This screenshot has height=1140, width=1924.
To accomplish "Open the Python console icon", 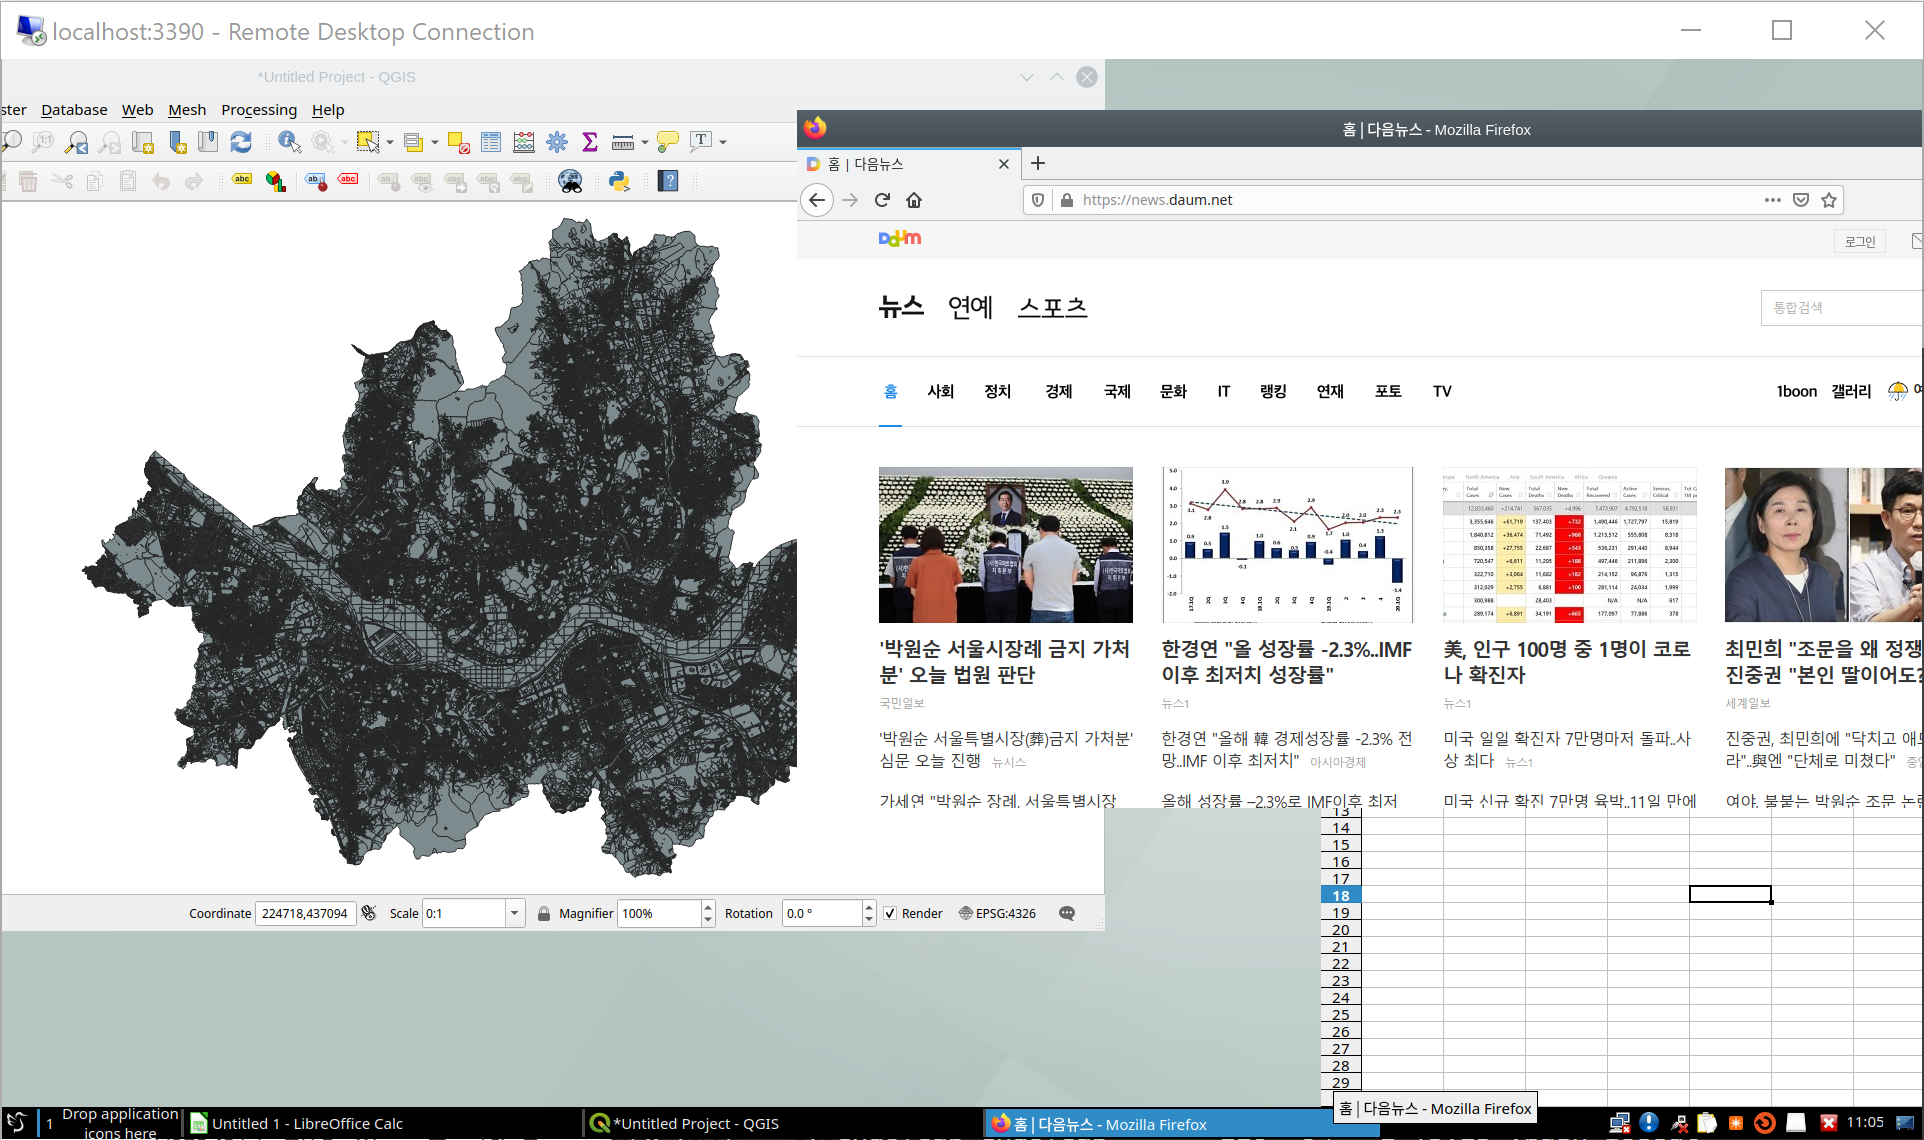I will click(x=619, y=181).
